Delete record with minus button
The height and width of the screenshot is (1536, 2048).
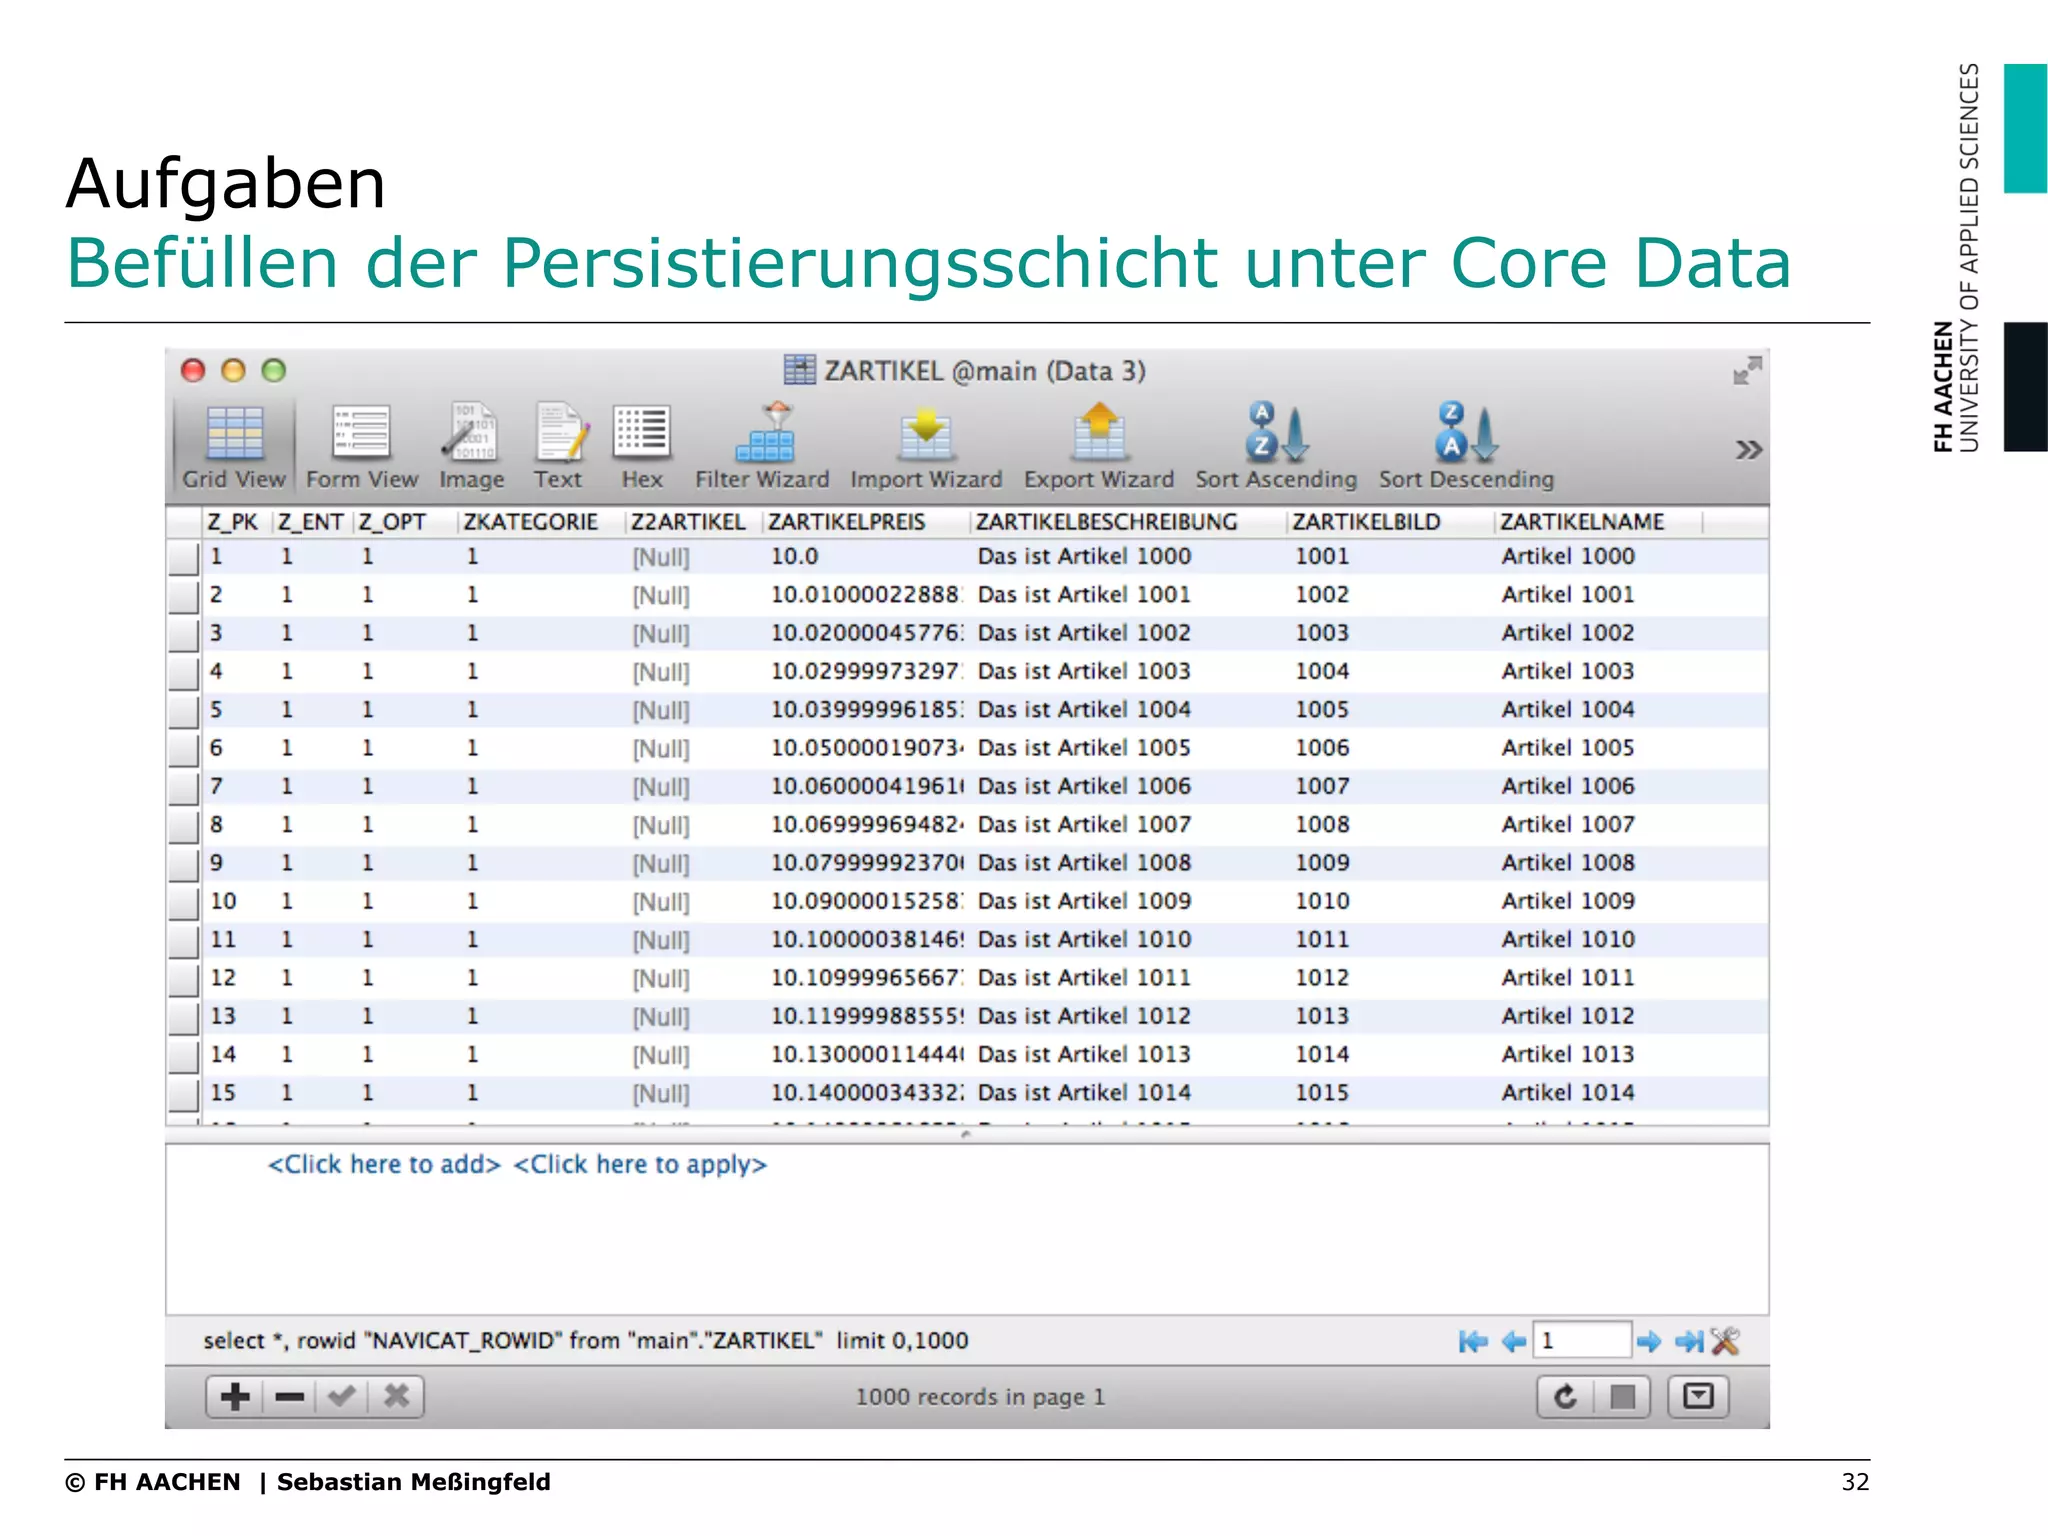point(289,1396)
